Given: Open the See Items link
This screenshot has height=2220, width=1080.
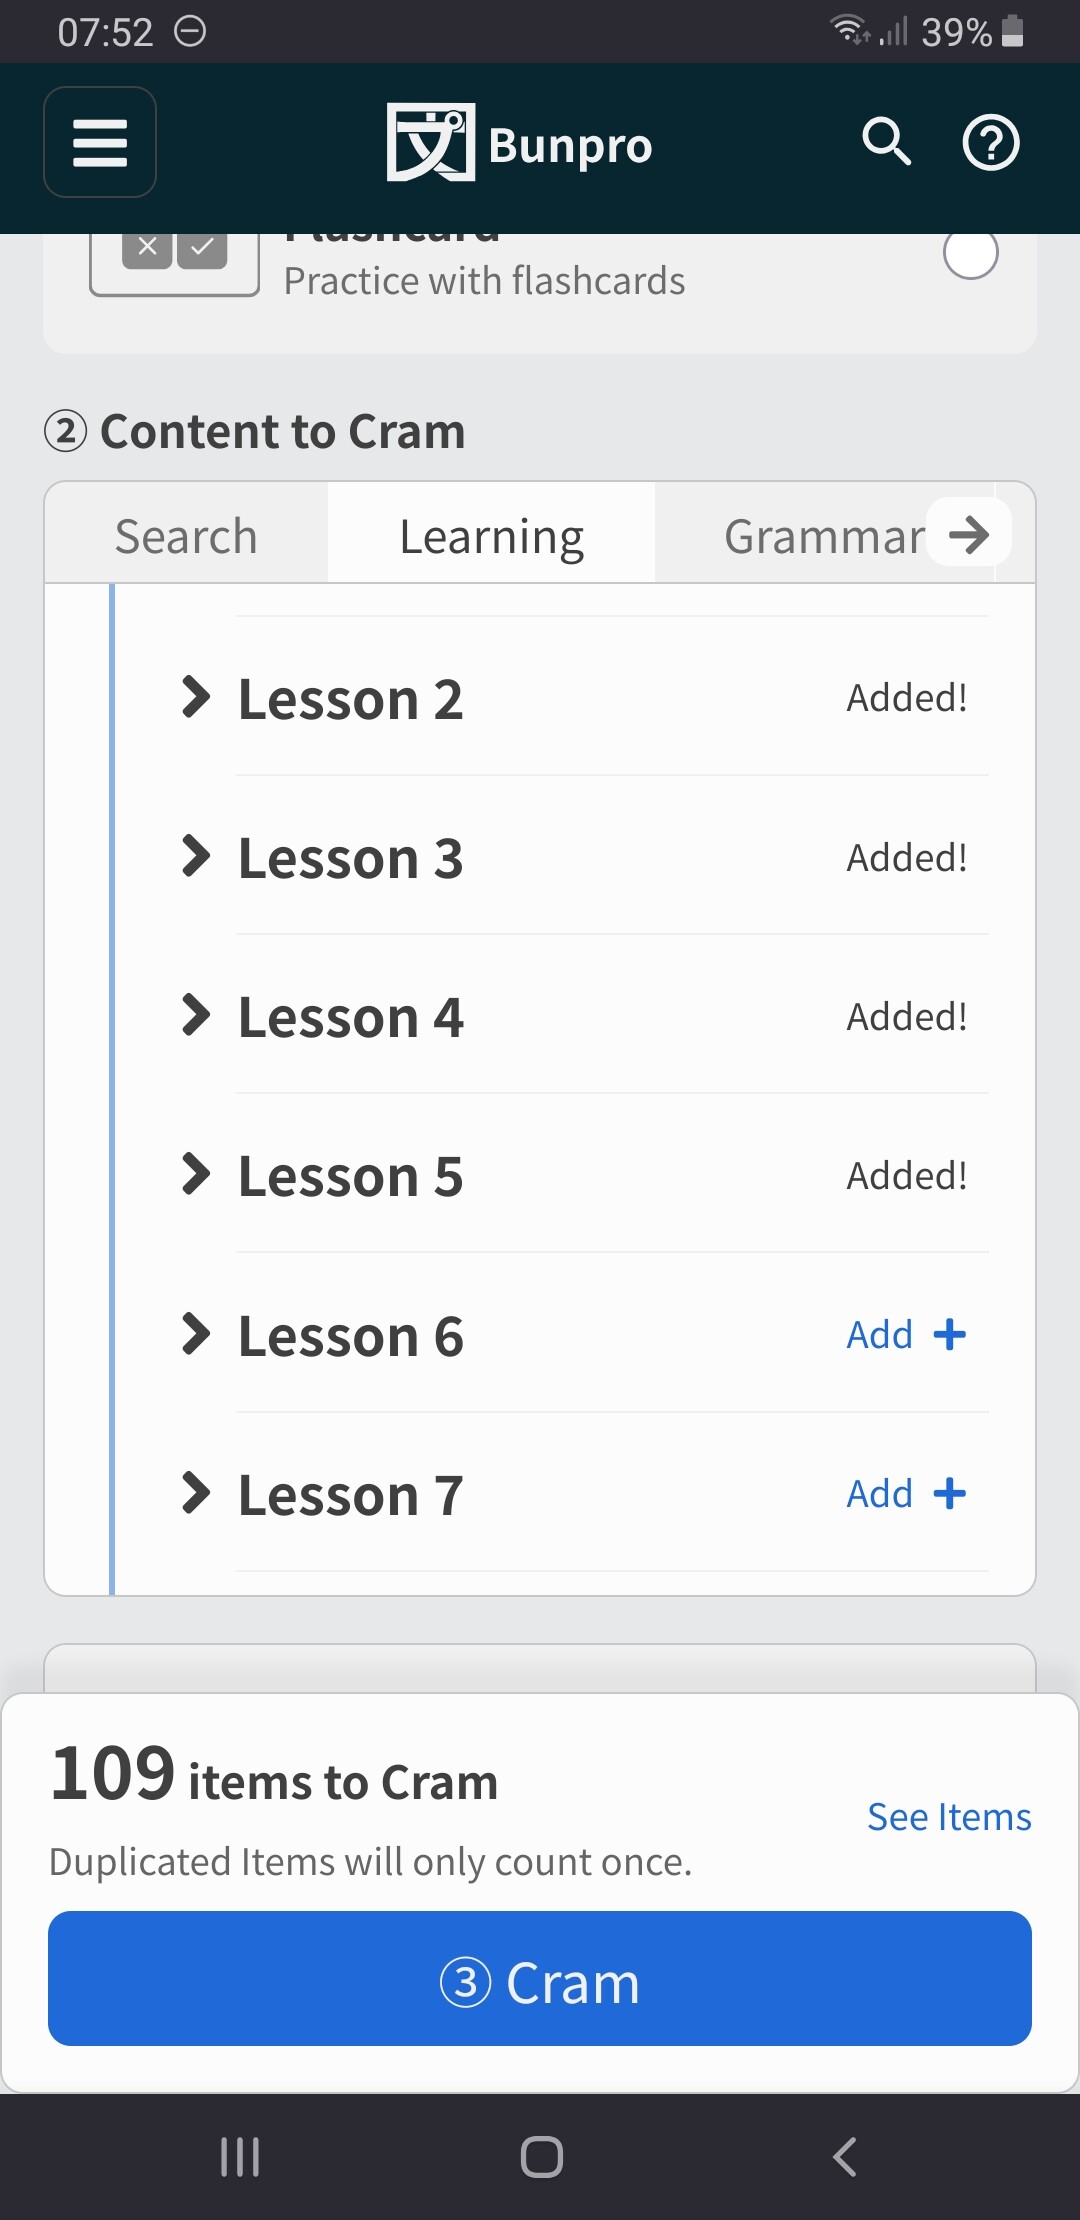Looking at the screenshot, I should (948, 1816).
